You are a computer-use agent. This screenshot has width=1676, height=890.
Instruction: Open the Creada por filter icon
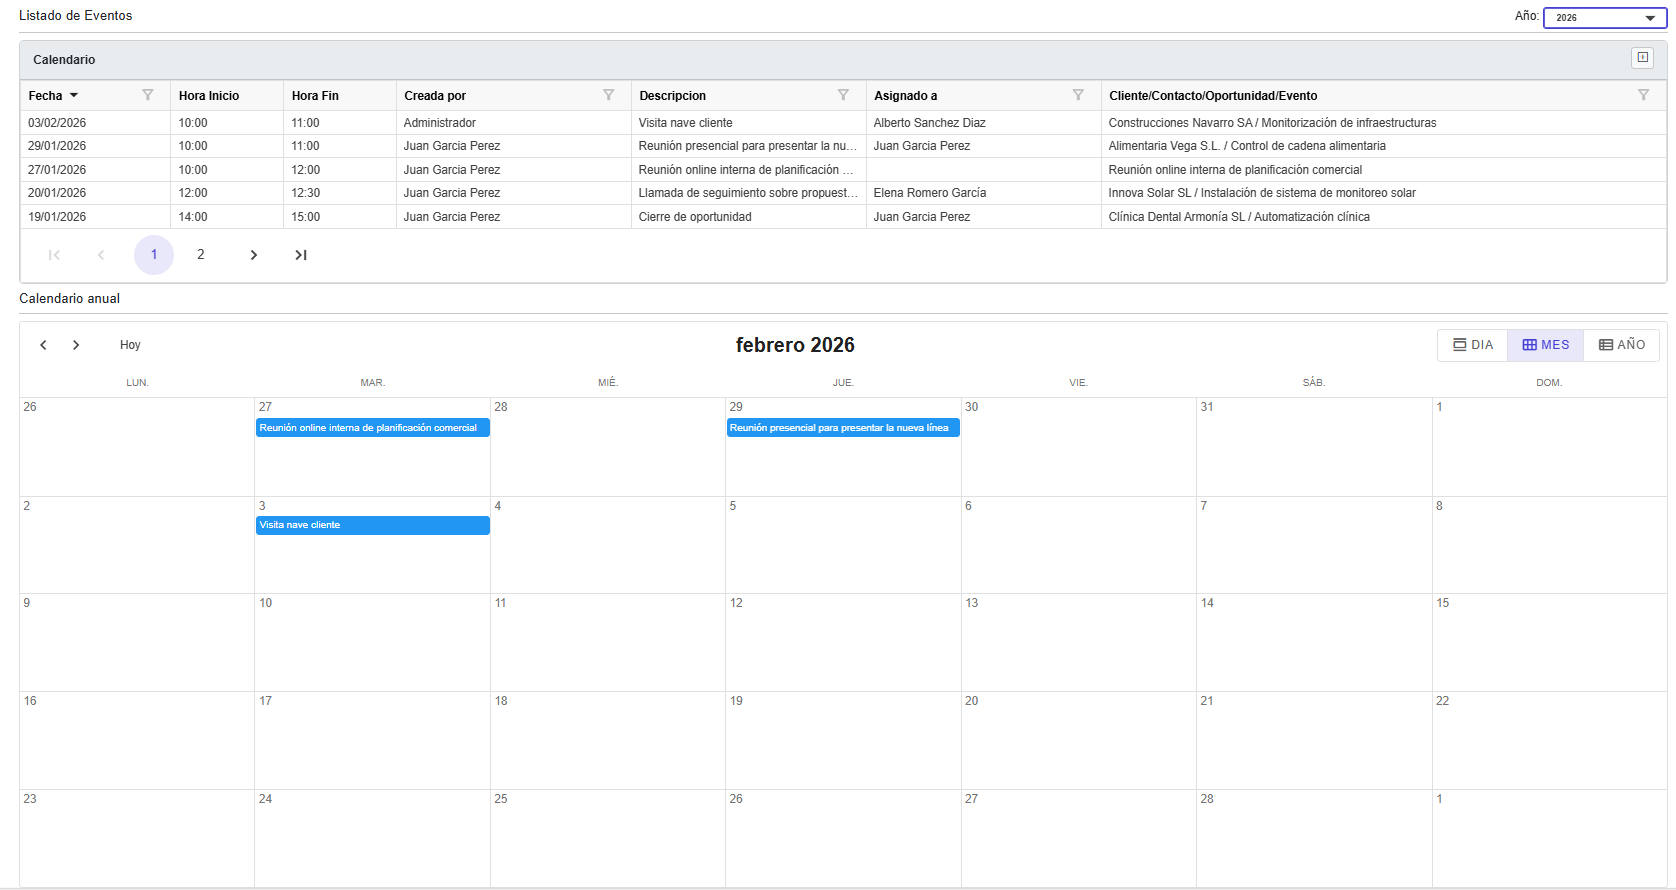[x=608, y=95]
